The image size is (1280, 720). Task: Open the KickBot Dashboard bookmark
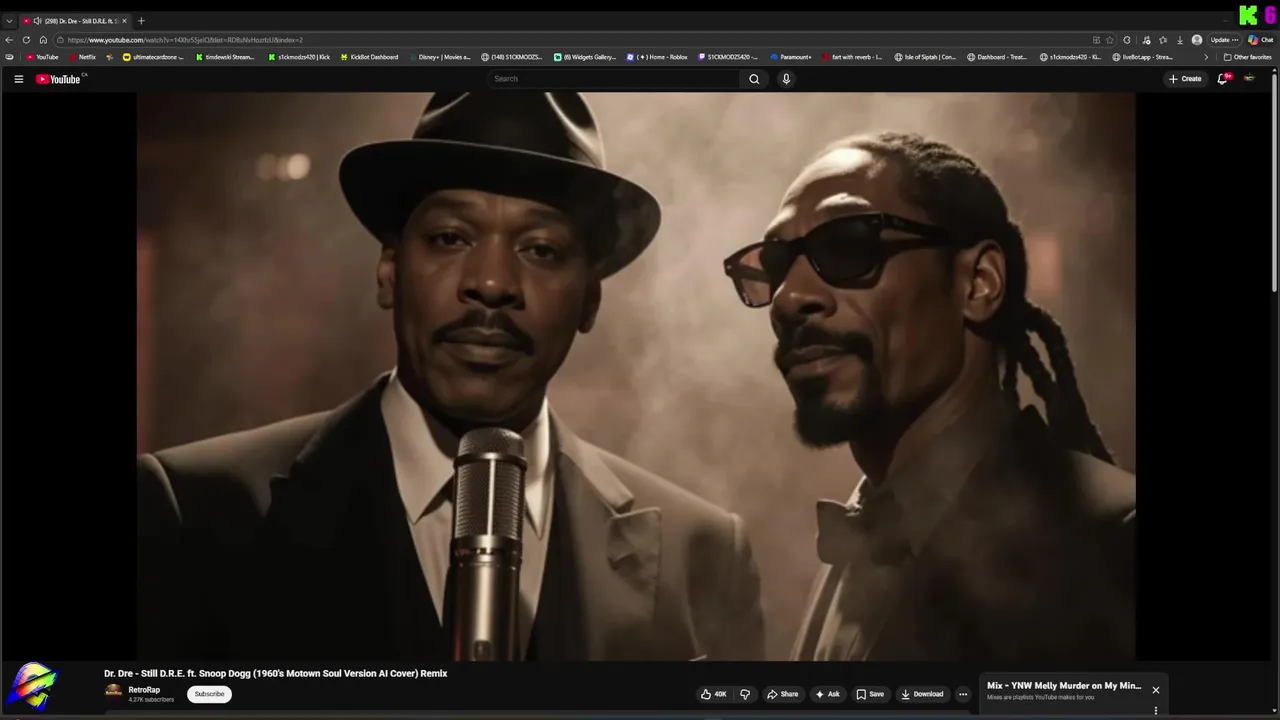pos(370,57)
